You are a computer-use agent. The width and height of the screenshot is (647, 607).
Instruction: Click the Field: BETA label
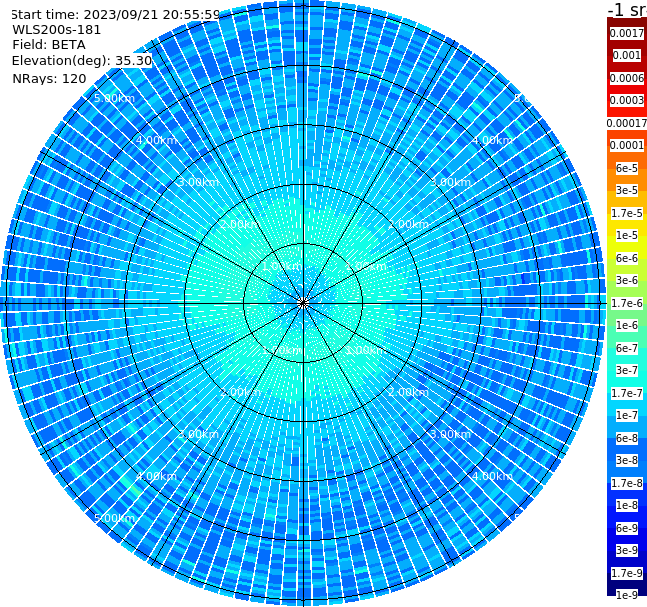tap(49, 45)
